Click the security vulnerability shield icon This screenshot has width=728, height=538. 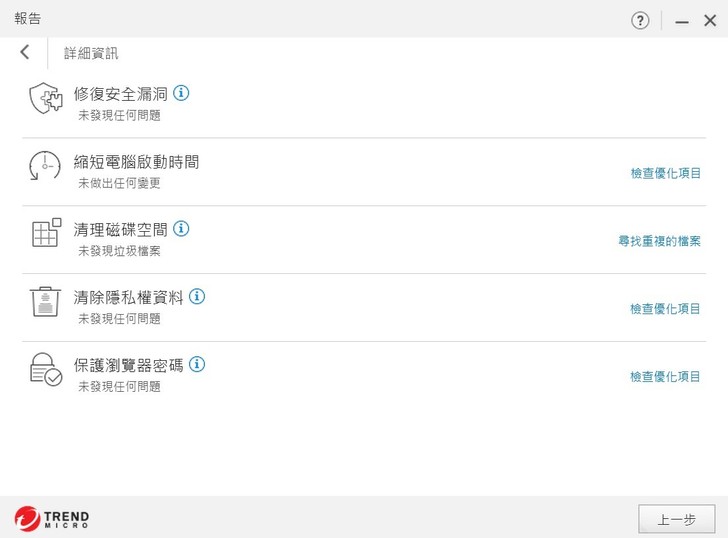pos(45,98)
